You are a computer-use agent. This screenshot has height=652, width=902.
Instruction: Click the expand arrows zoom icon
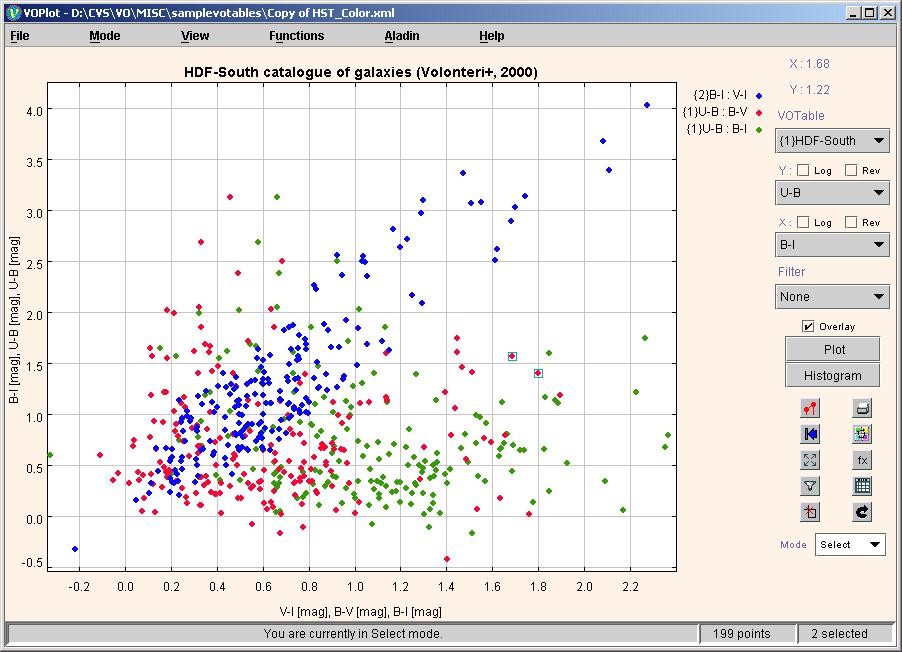[x=811, y=460]
